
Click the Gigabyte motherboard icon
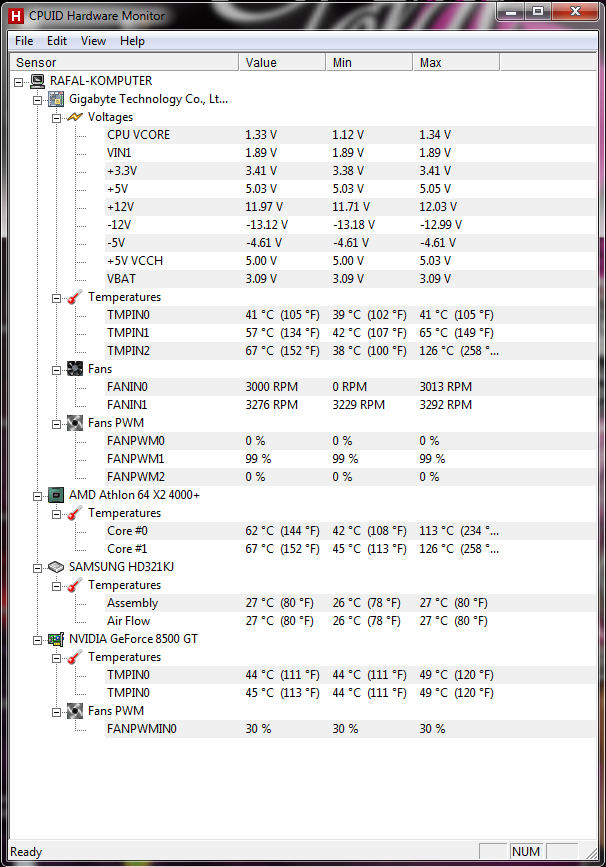56,100
